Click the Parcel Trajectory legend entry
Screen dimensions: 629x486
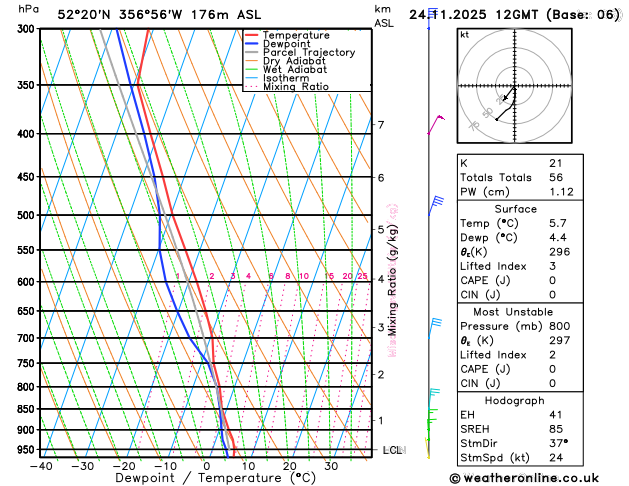click(300, 53)
